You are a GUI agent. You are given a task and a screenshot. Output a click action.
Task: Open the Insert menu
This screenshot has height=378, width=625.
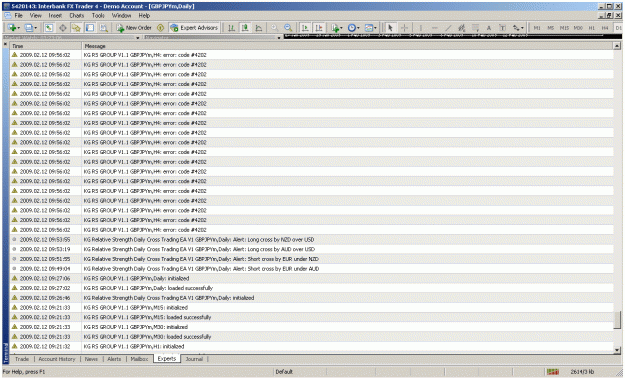tap(55, 16)
